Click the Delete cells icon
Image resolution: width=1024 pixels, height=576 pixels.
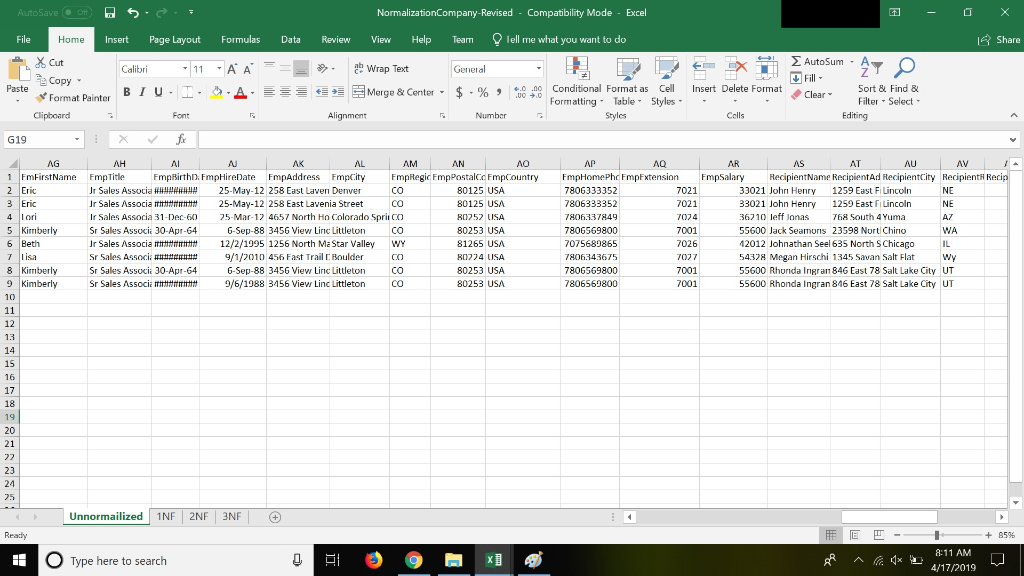[735, 67]
